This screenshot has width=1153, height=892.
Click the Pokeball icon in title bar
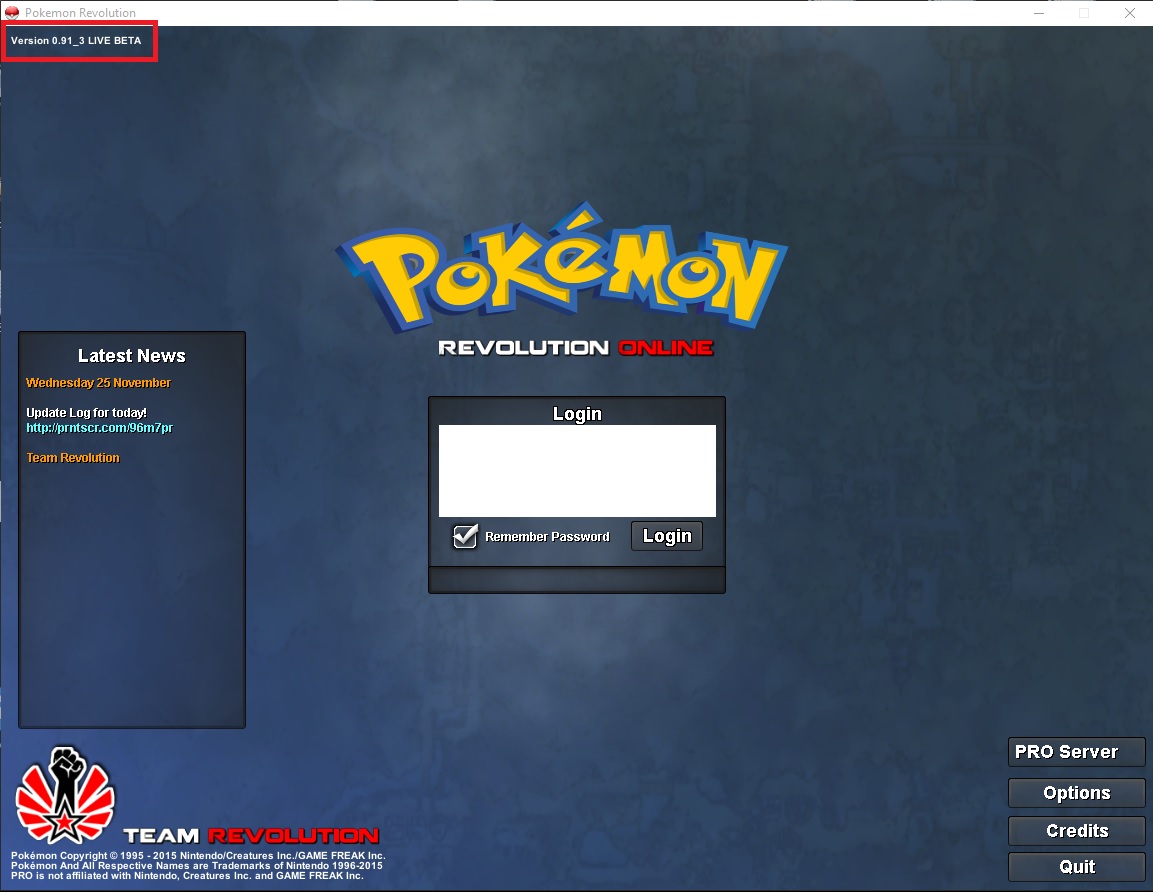click(12, 13)
